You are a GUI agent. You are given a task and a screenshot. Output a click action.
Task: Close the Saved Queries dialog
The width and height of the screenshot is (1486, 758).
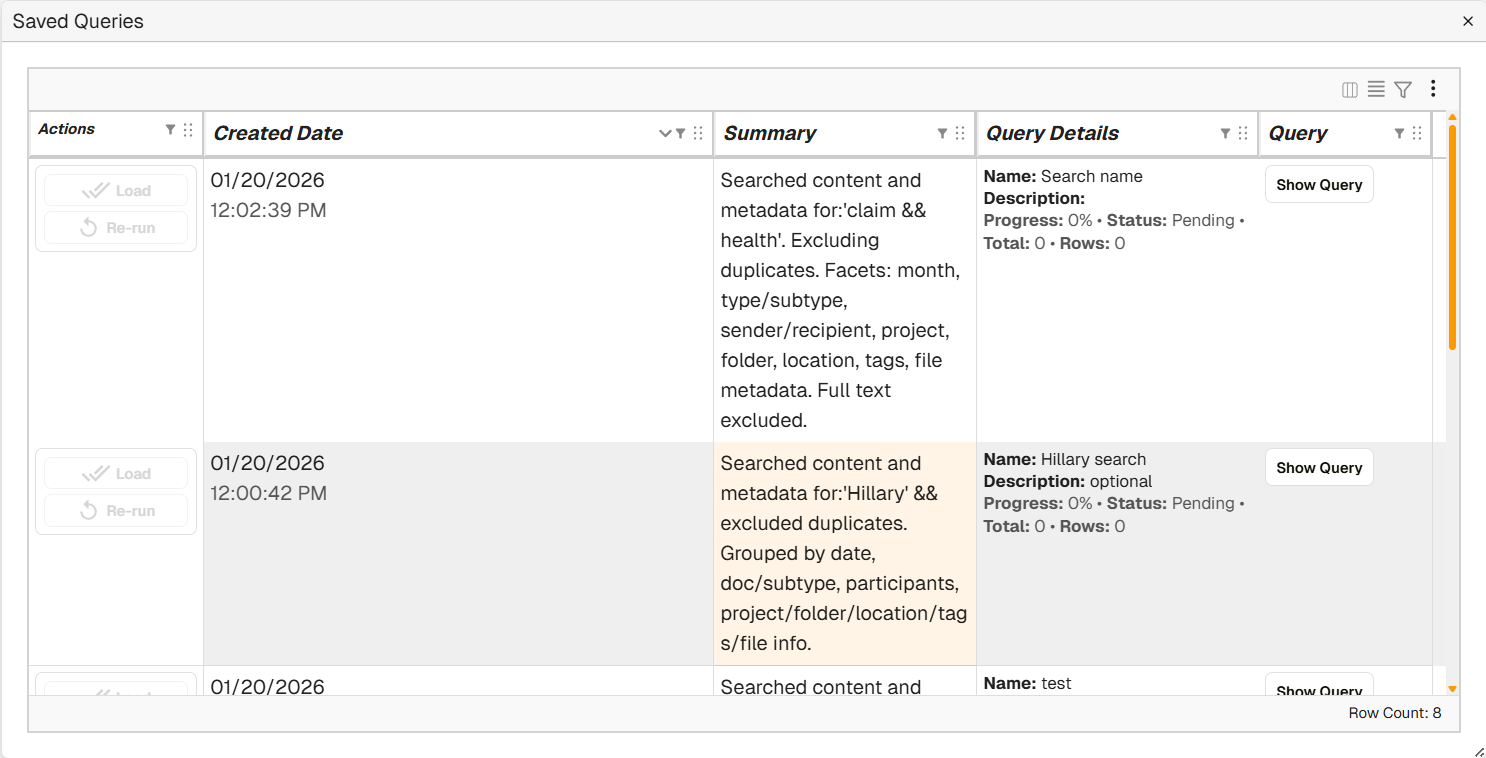point(1468,21)
